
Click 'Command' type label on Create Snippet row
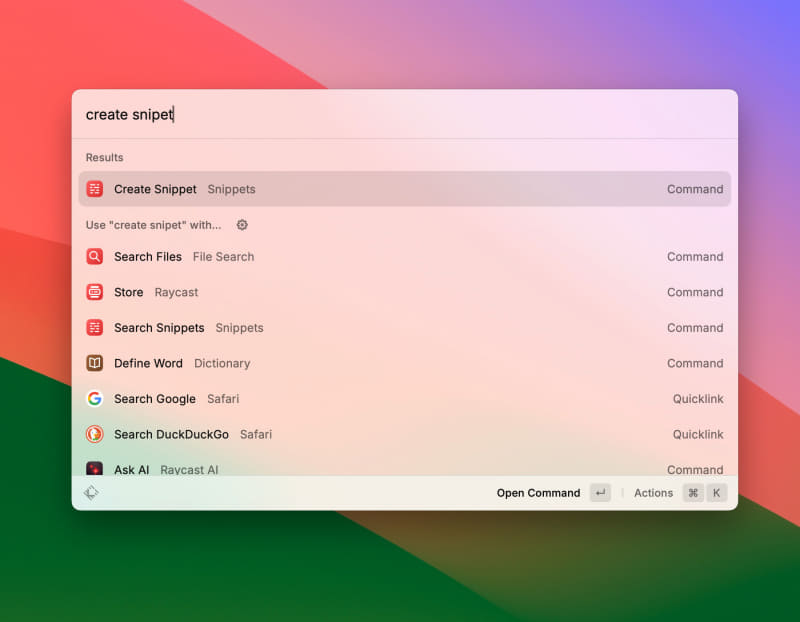pos(695,189)
